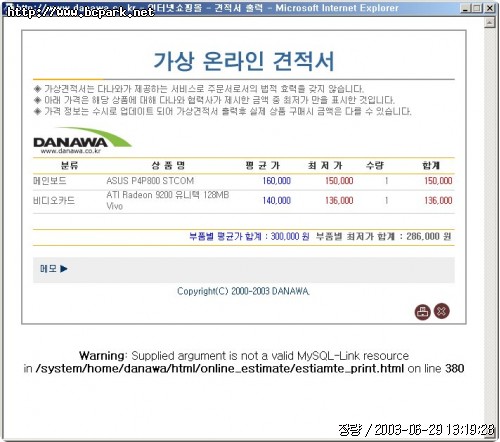This screenshot has width=500, height=442.
Task: Select the ASUS P4P800 STCOM product name
Action: coord(150,181)
